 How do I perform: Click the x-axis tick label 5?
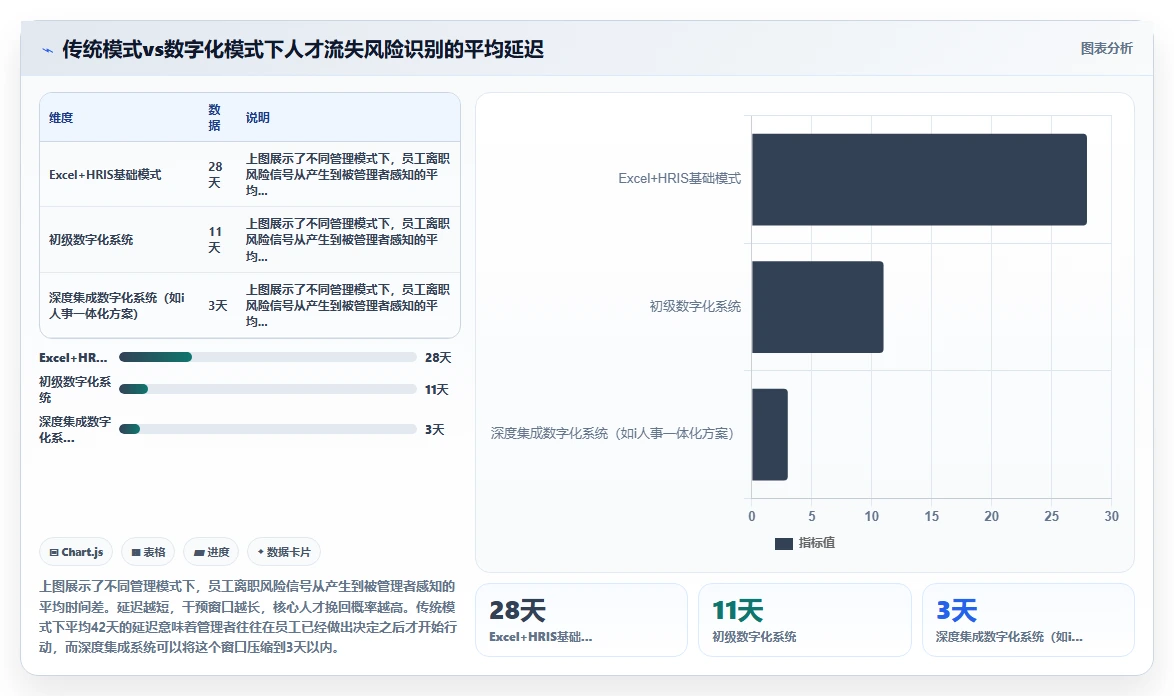812,516
